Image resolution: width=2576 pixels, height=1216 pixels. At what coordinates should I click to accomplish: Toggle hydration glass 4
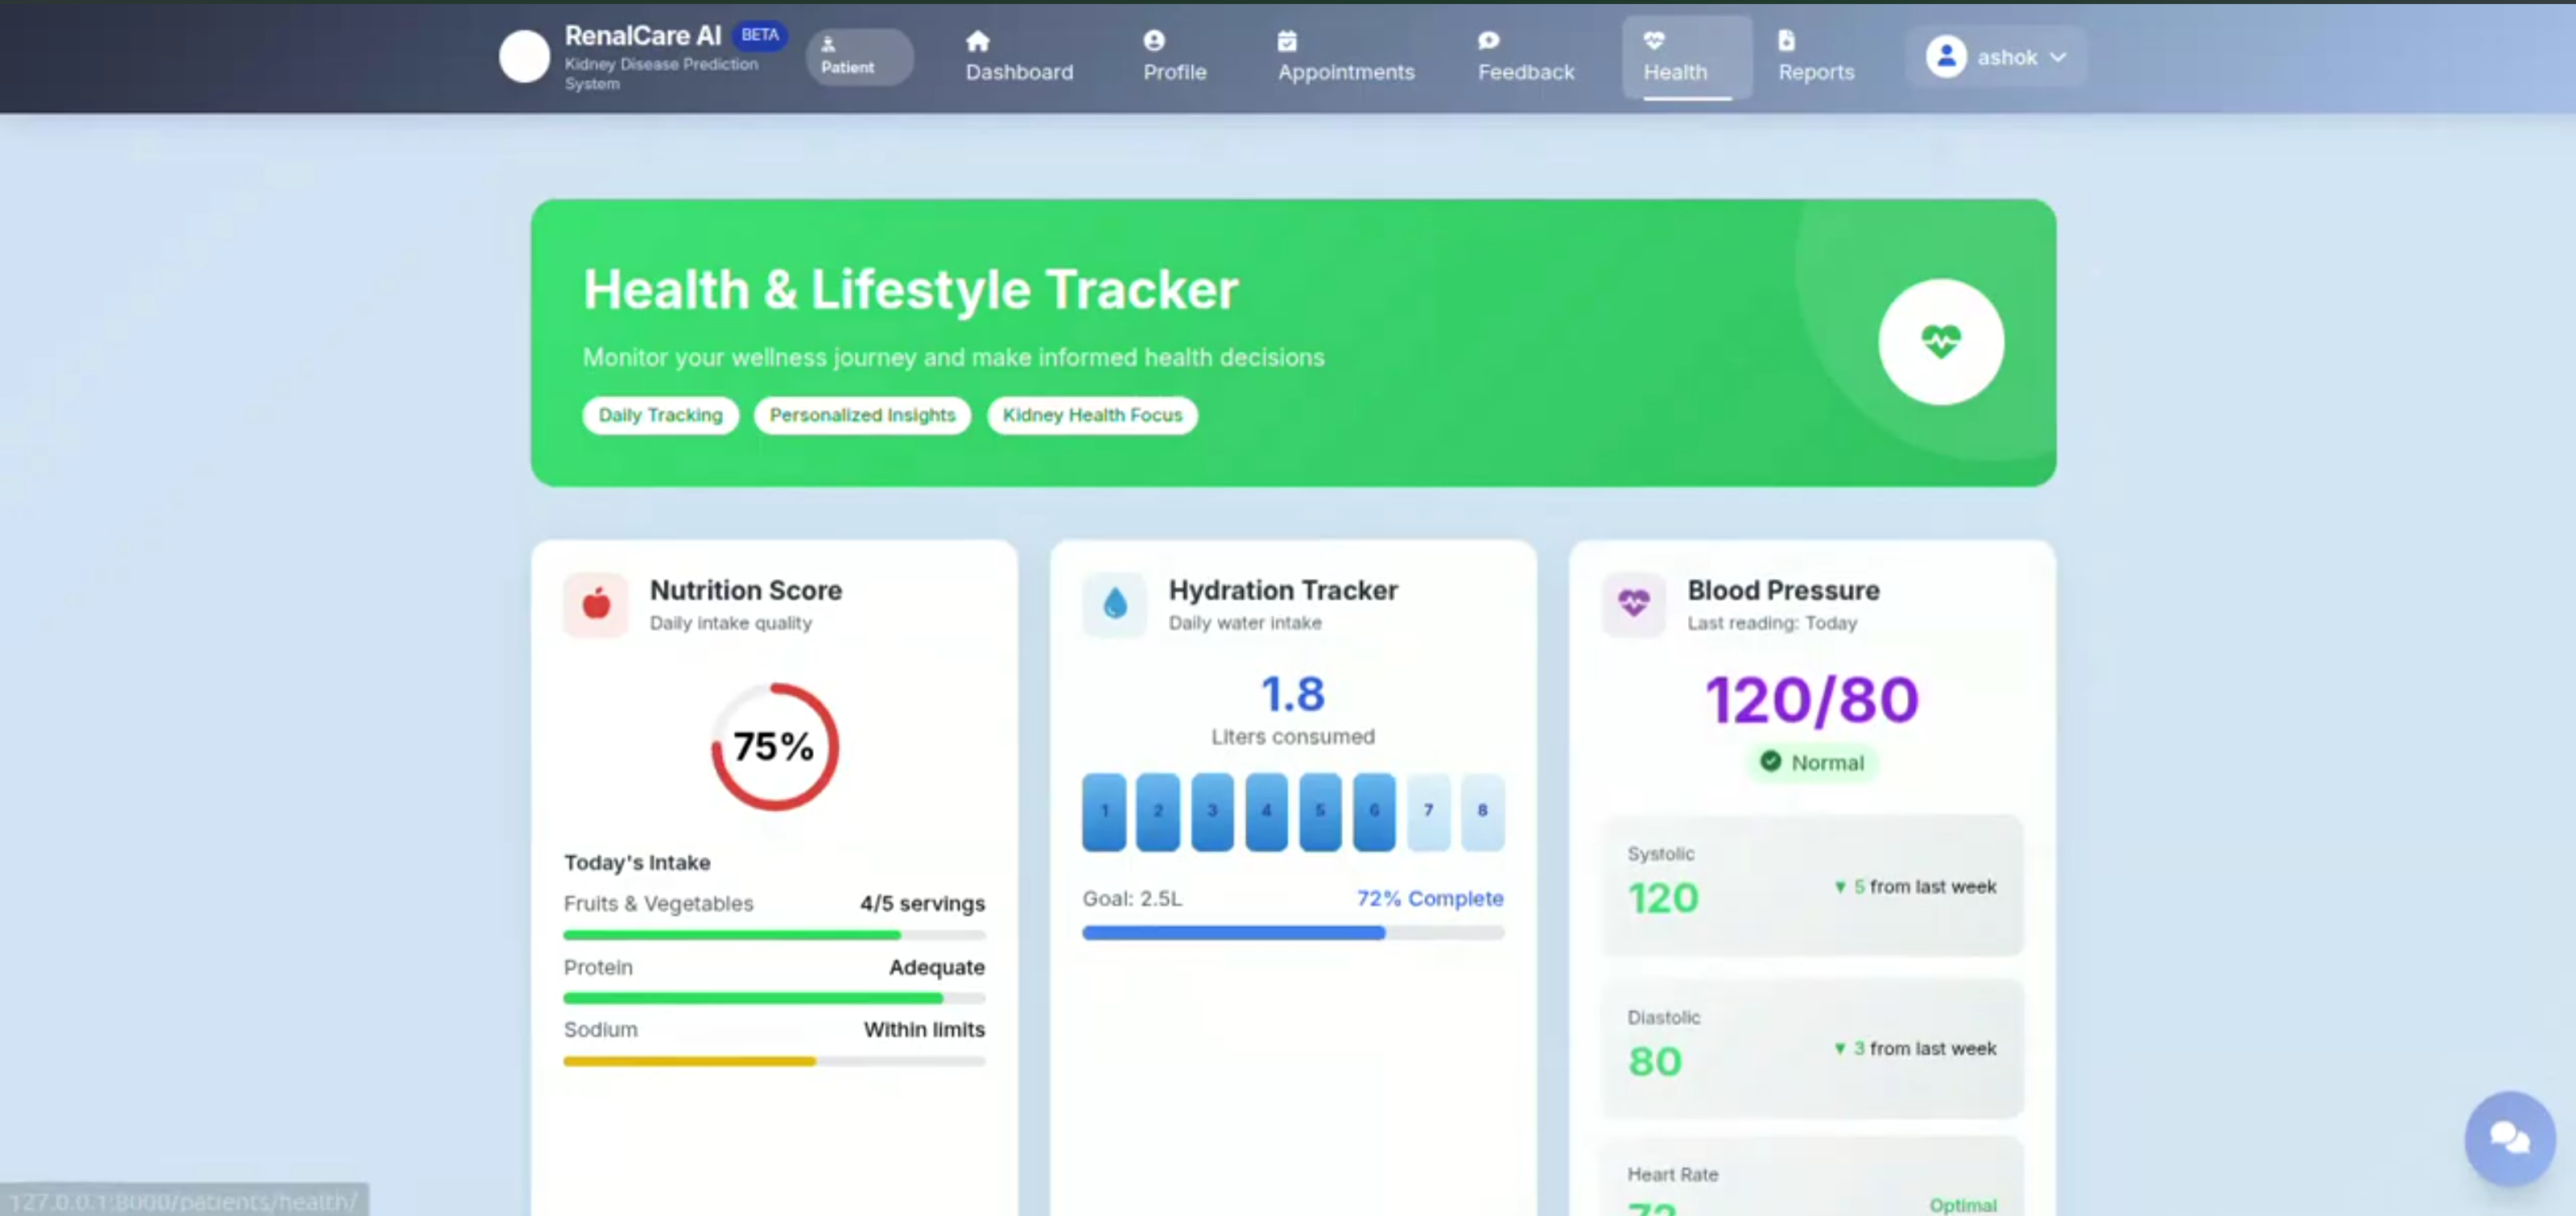(1266, 811)
